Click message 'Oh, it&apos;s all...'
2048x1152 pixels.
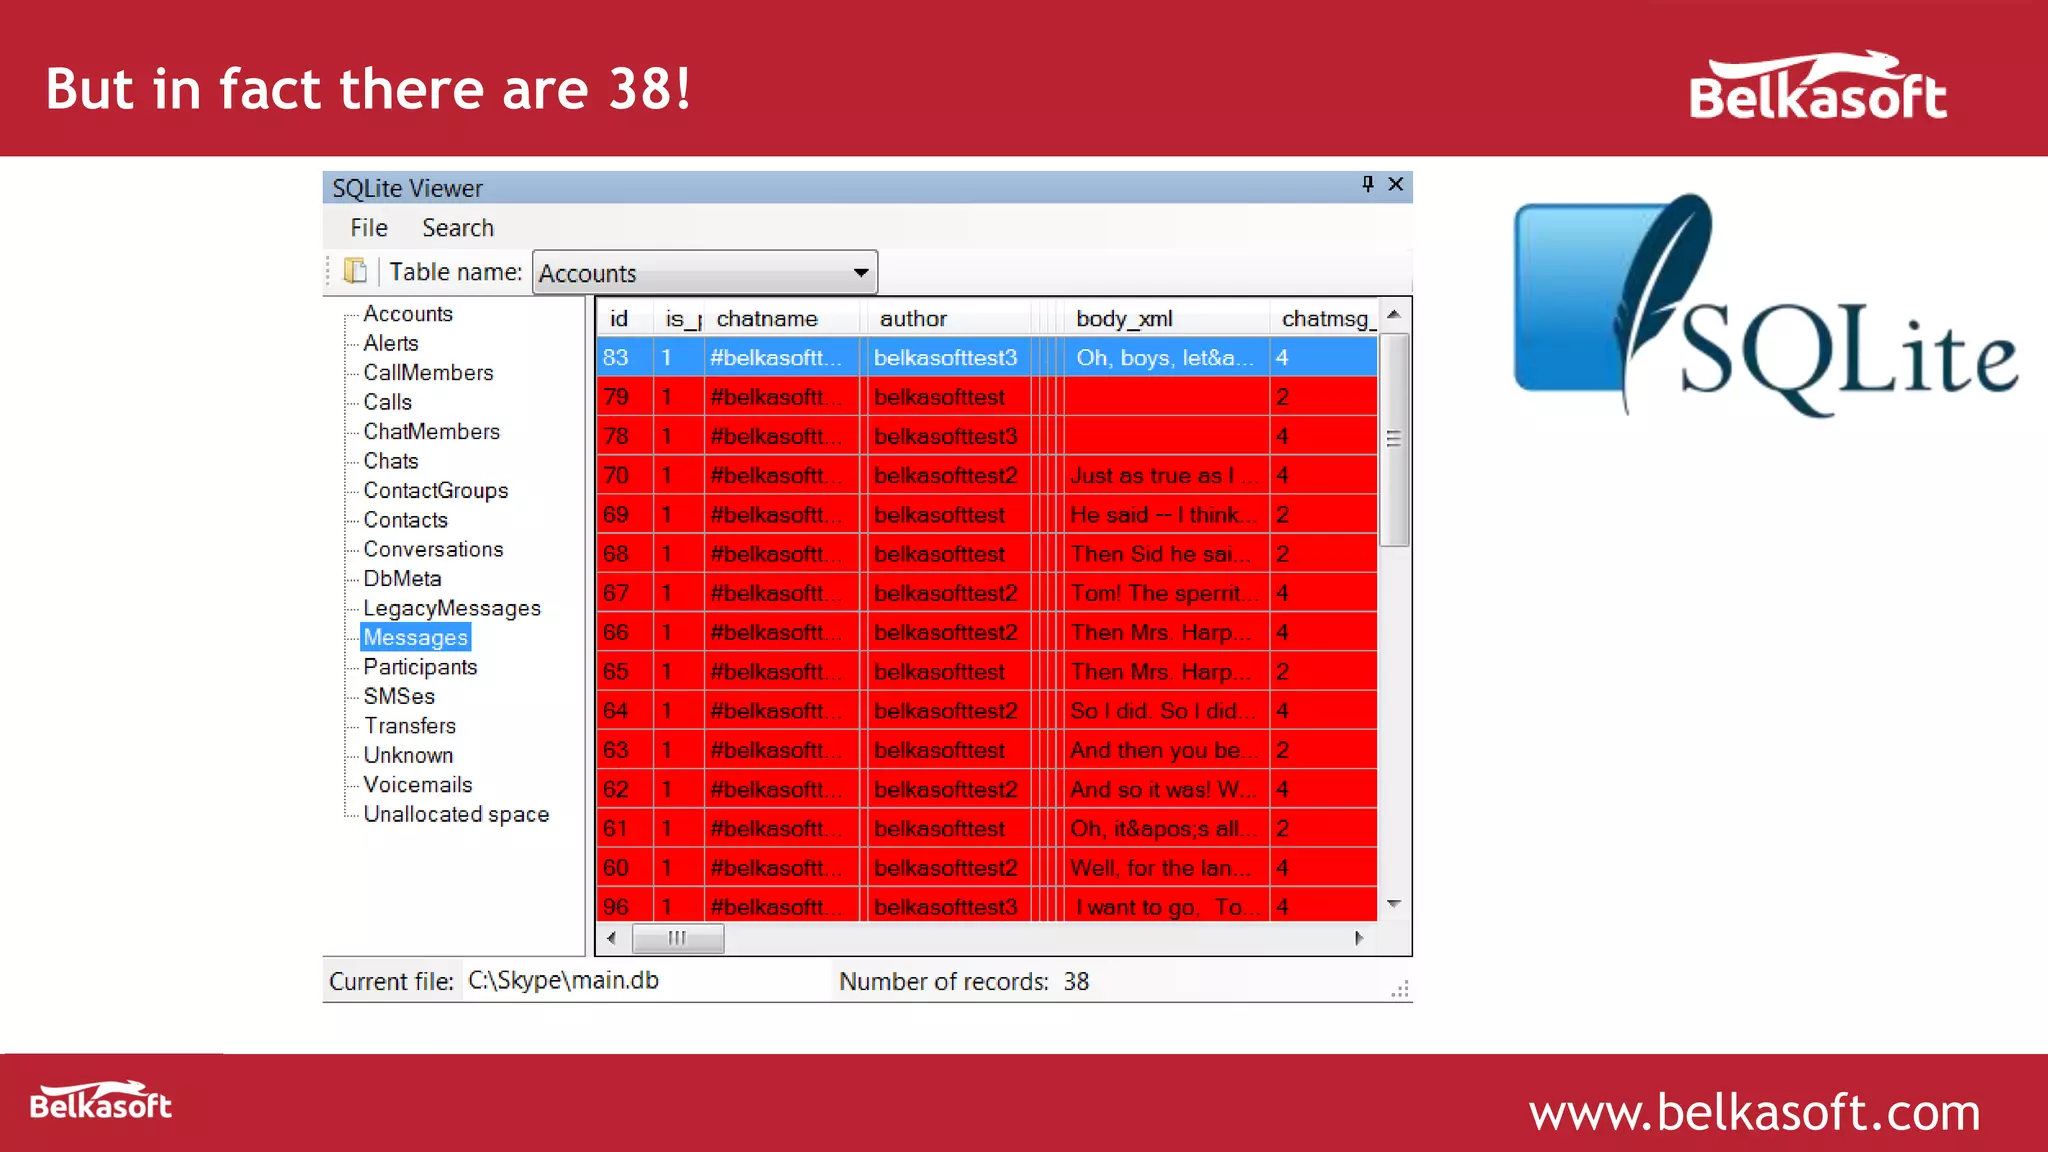coord(1165,829)
